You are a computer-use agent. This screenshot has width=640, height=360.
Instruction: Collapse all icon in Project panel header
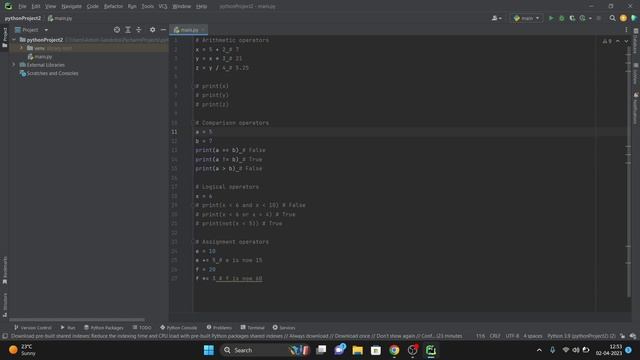(139, 30)
